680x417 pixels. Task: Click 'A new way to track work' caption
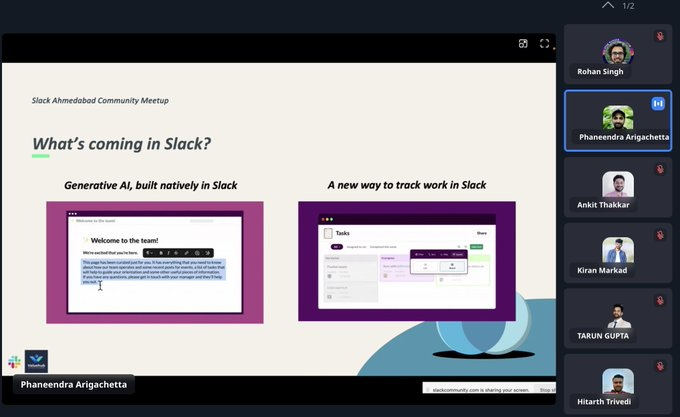[407, 185]
